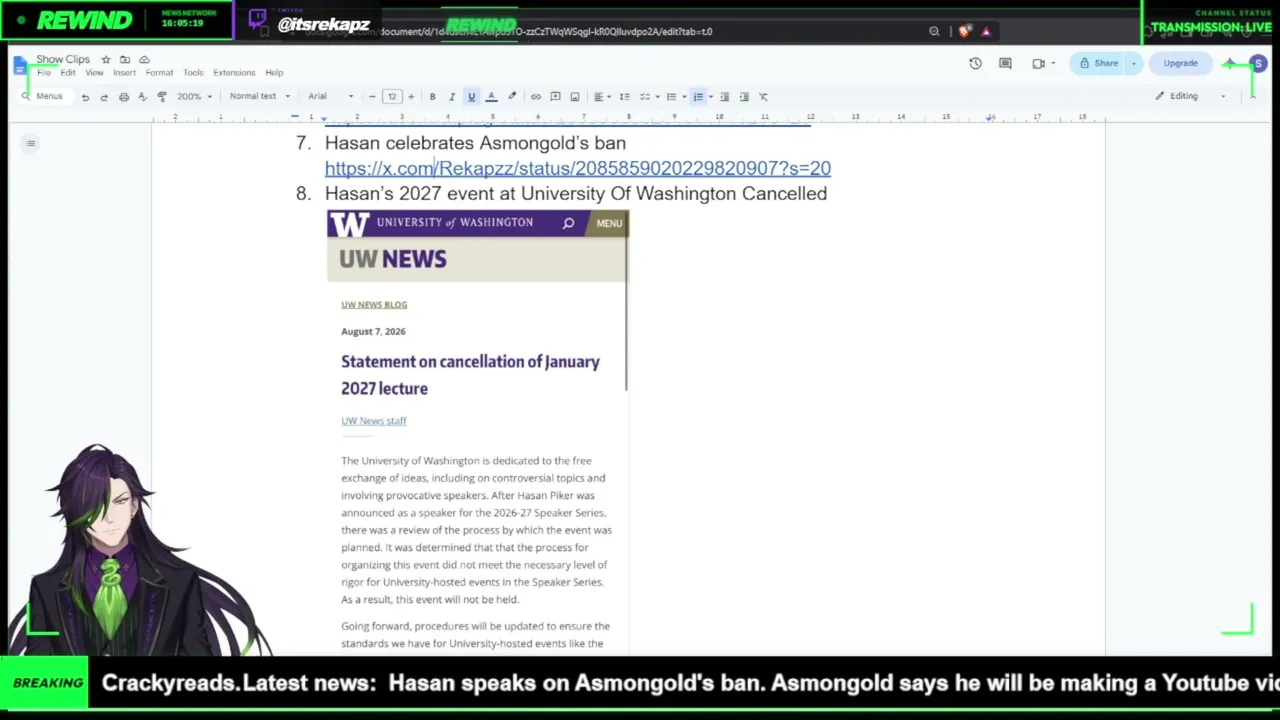Viewport: 1280px width, 720px height.
Task: Click the UW News search icon
Action: [x=568, y=223]
